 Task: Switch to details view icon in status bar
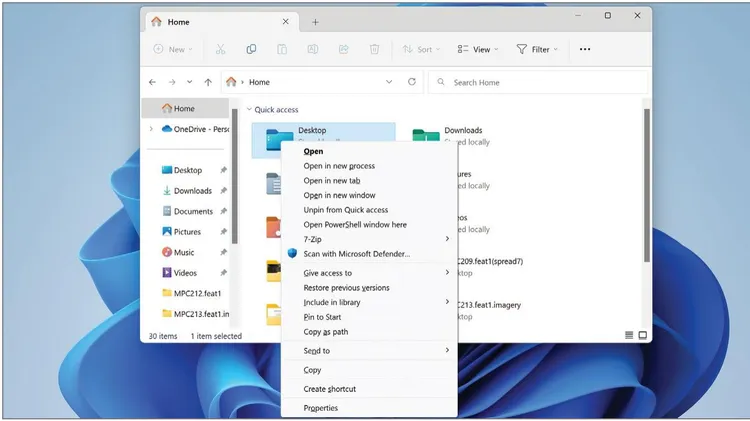[x=629, y=335]
